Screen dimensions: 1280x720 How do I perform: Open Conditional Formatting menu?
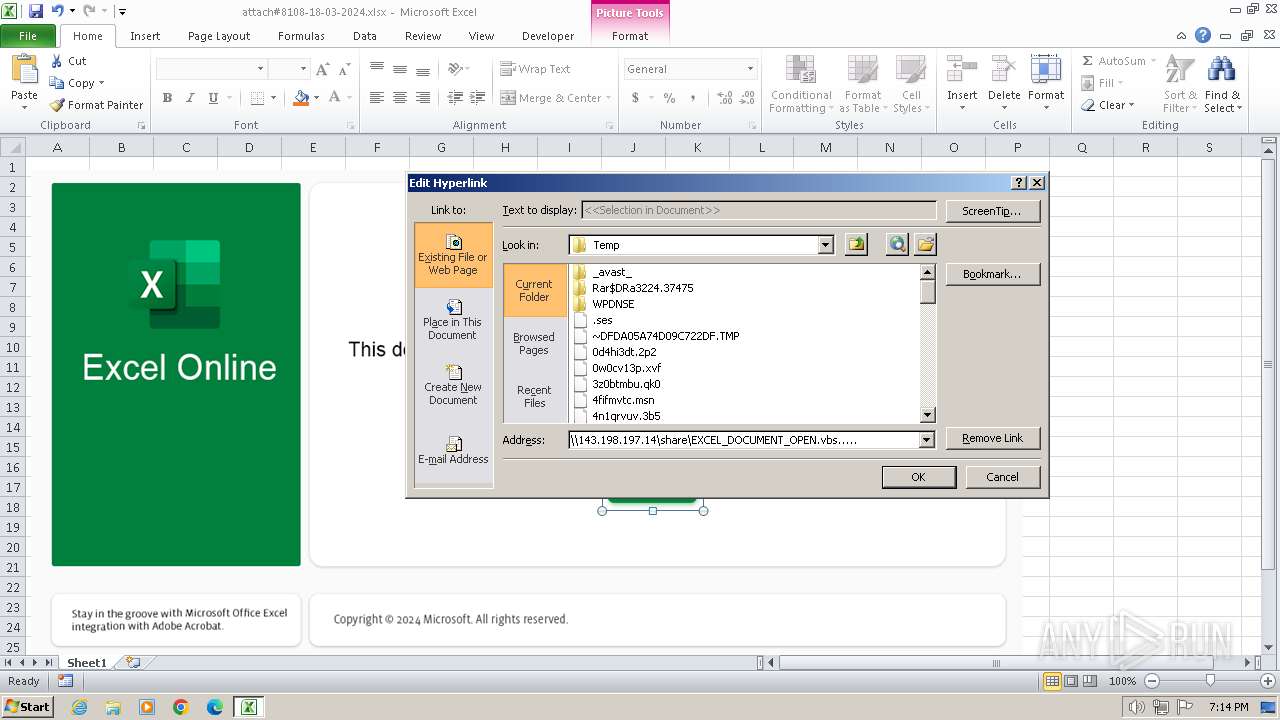click(x=801, y=84)
